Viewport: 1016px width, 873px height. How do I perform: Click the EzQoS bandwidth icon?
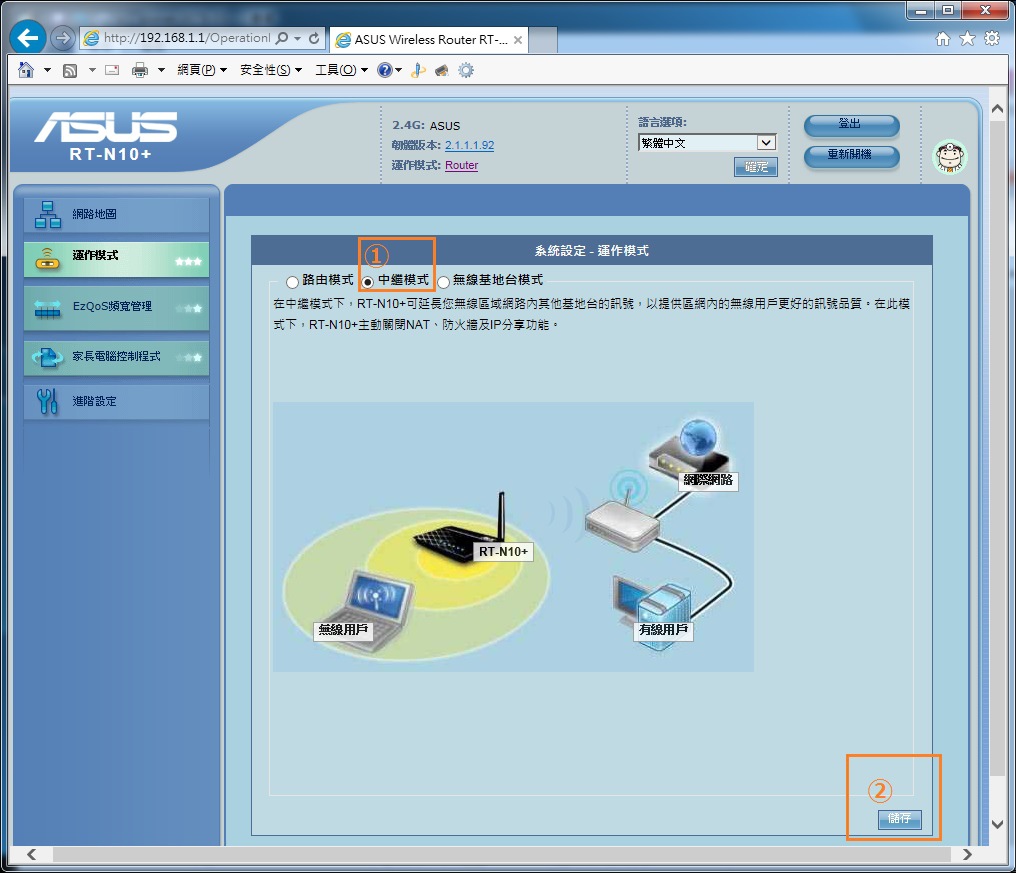pos(47,308)
